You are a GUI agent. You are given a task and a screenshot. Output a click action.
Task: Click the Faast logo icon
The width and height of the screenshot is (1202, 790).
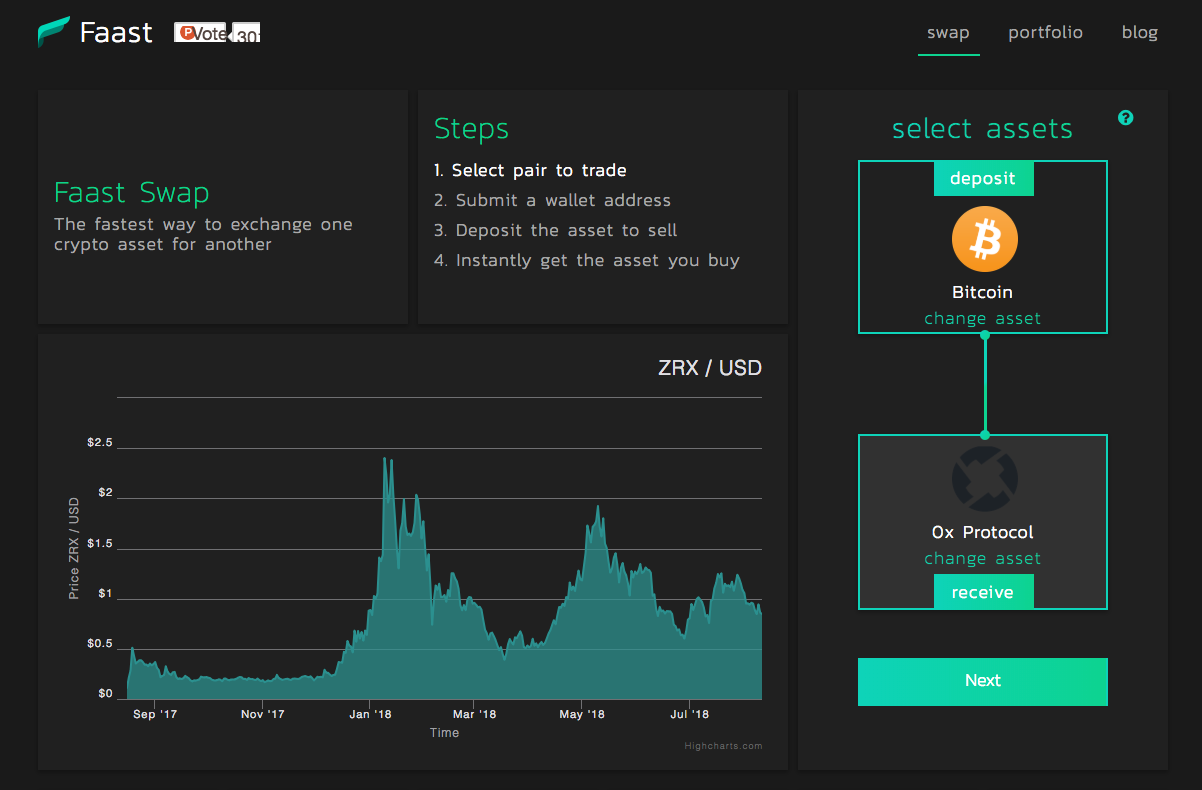coord(53,32)
